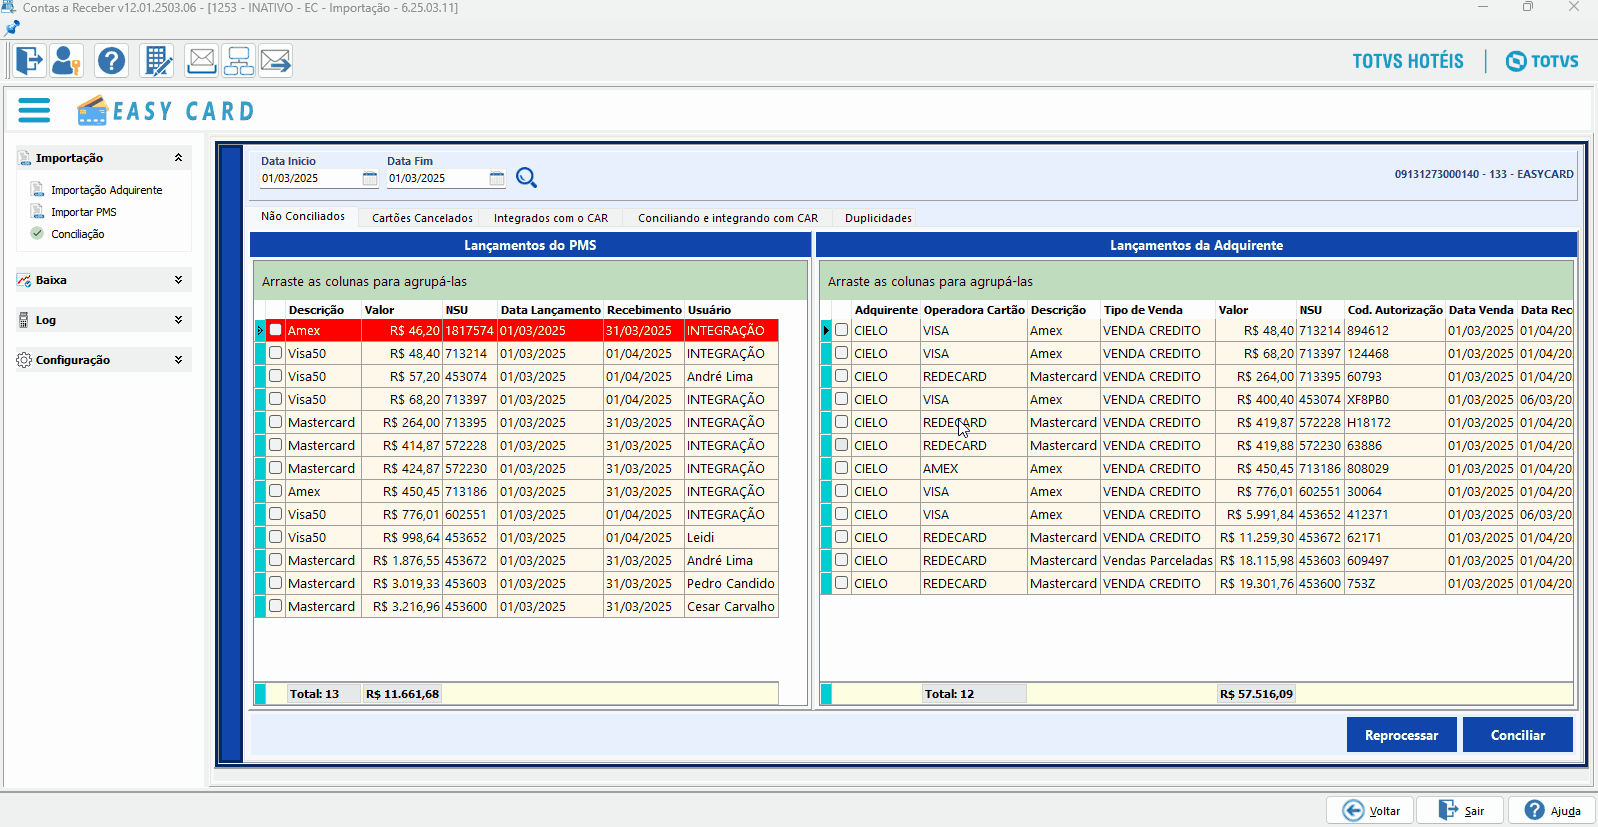
Task: Check the Adquirente row valued R$ 19.301,76
Action: [x=841, y=583]
